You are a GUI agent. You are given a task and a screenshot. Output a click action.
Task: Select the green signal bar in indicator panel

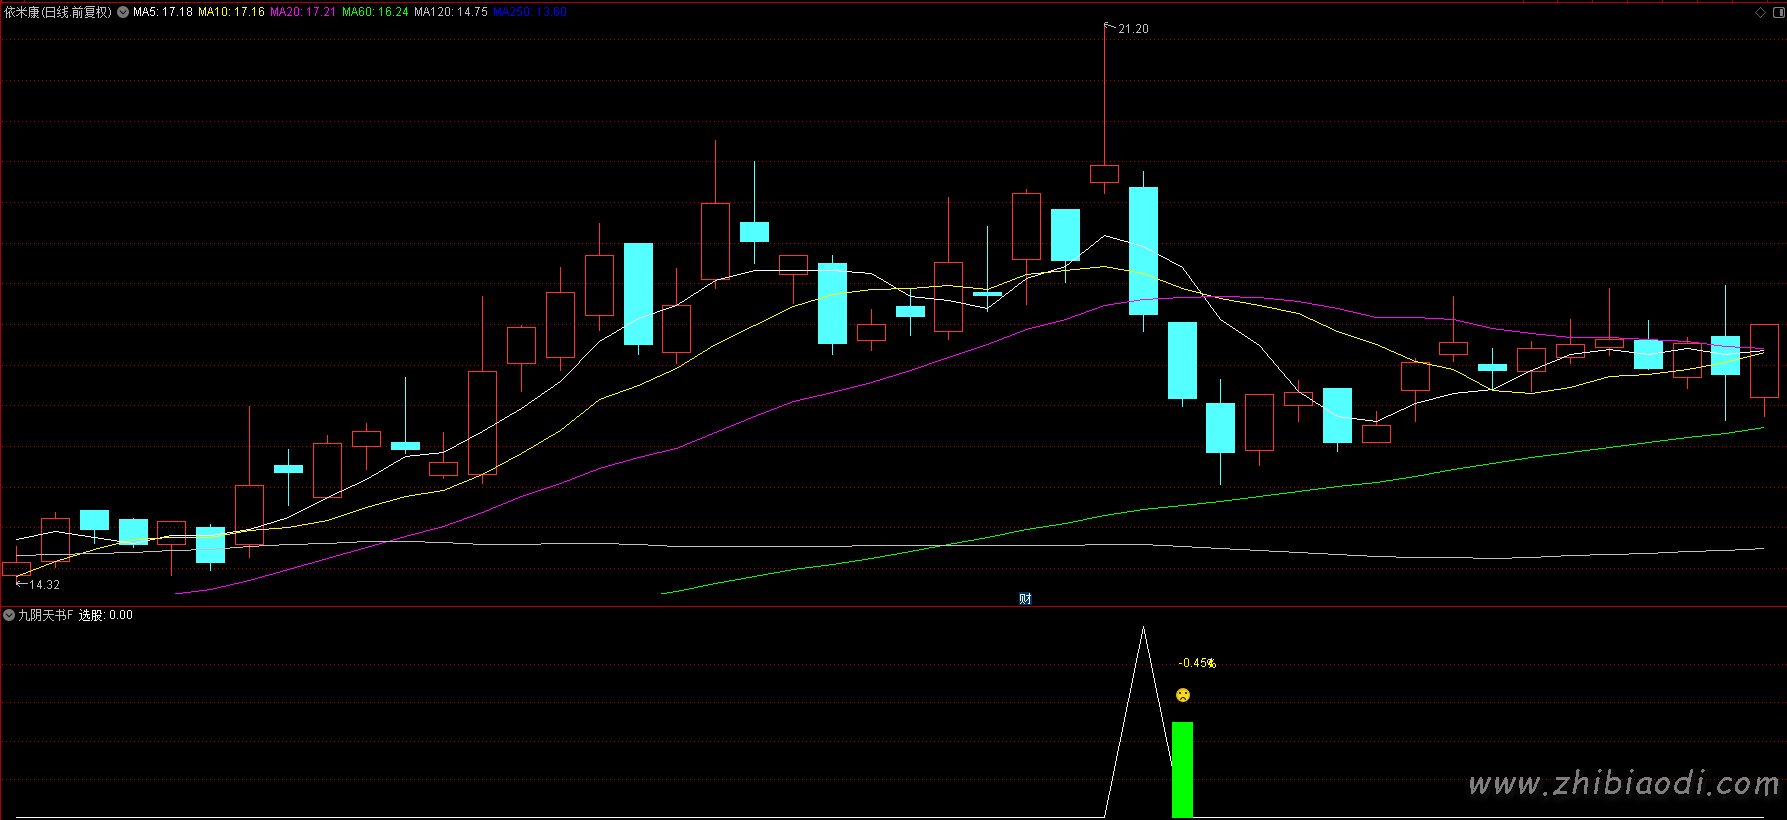[x=1182, y=768]
